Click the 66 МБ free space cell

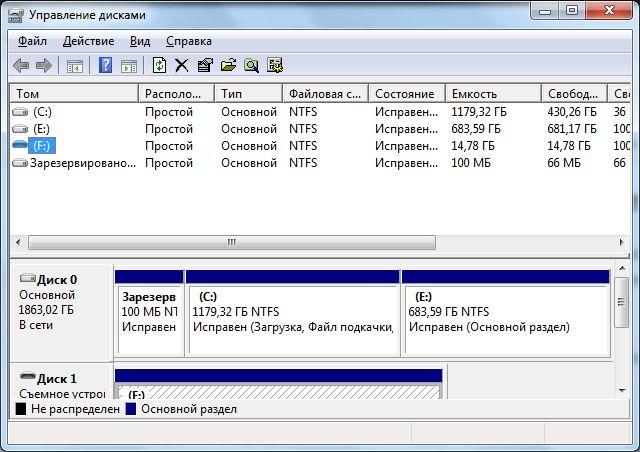(x=564, y=163)
